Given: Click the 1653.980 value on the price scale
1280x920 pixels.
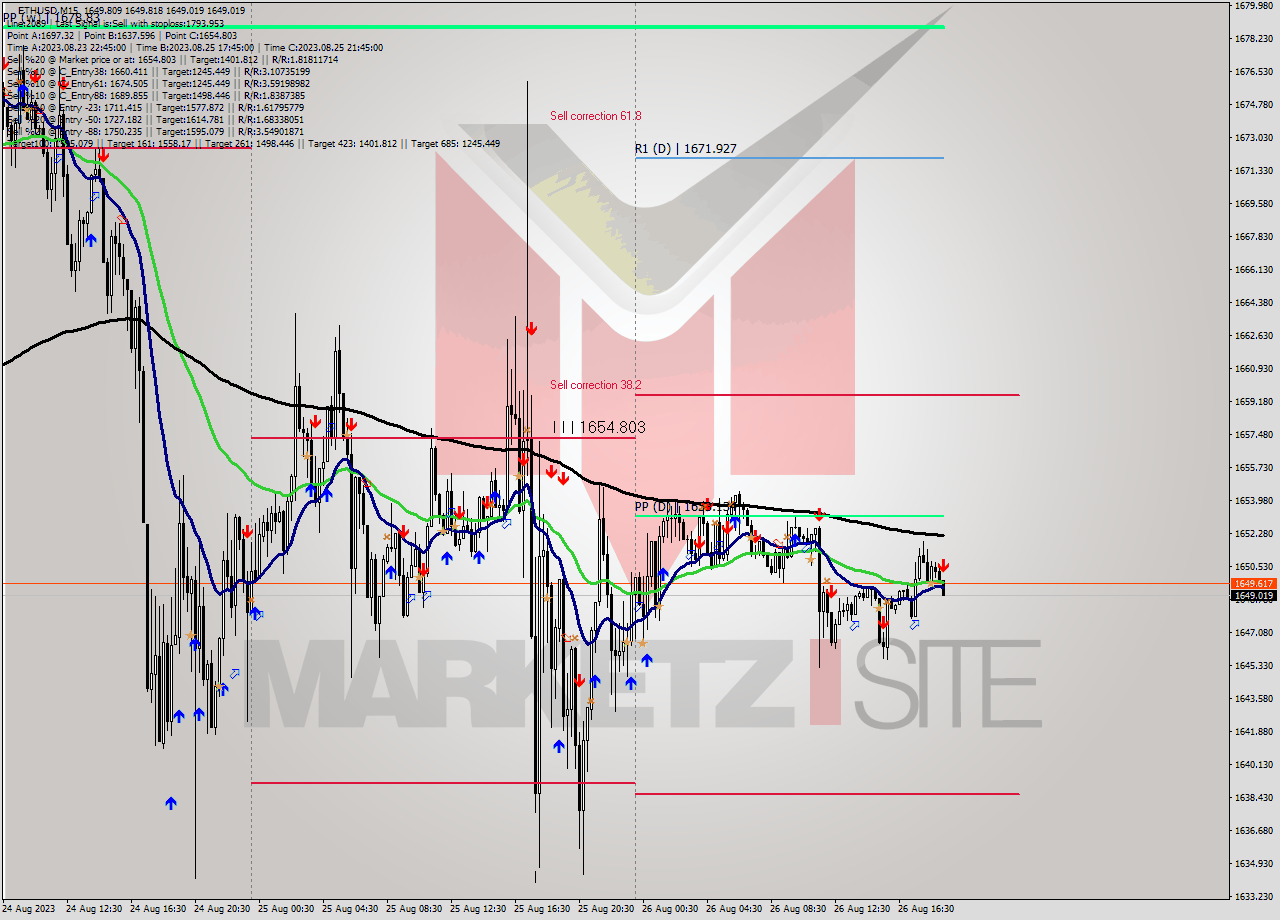Looking at the screenshot, I should click(x=1255, y=501).
